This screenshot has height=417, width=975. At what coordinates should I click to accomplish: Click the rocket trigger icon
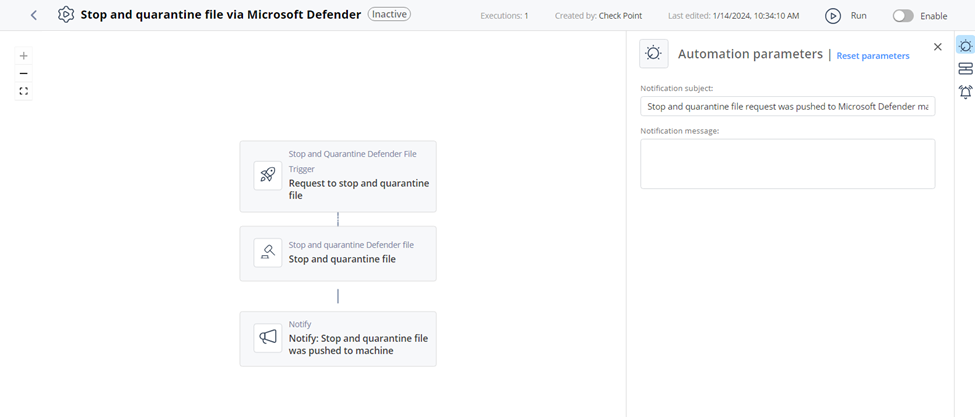268,175
